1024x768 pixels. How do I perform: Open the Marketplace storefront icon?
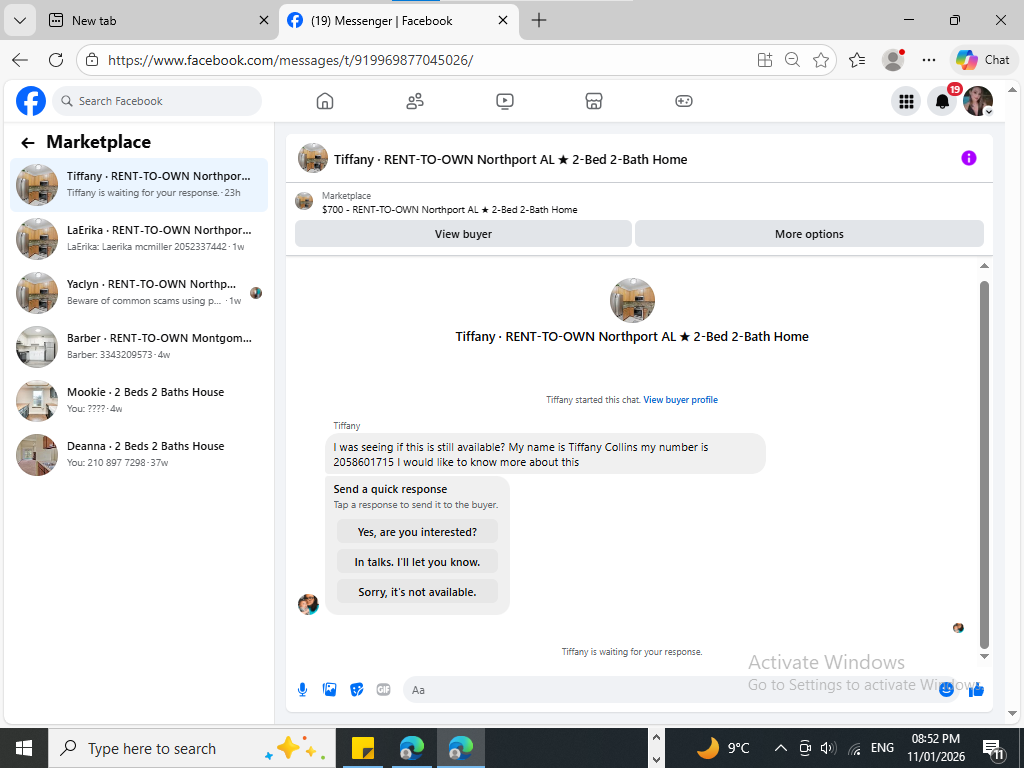coord(594,101)
